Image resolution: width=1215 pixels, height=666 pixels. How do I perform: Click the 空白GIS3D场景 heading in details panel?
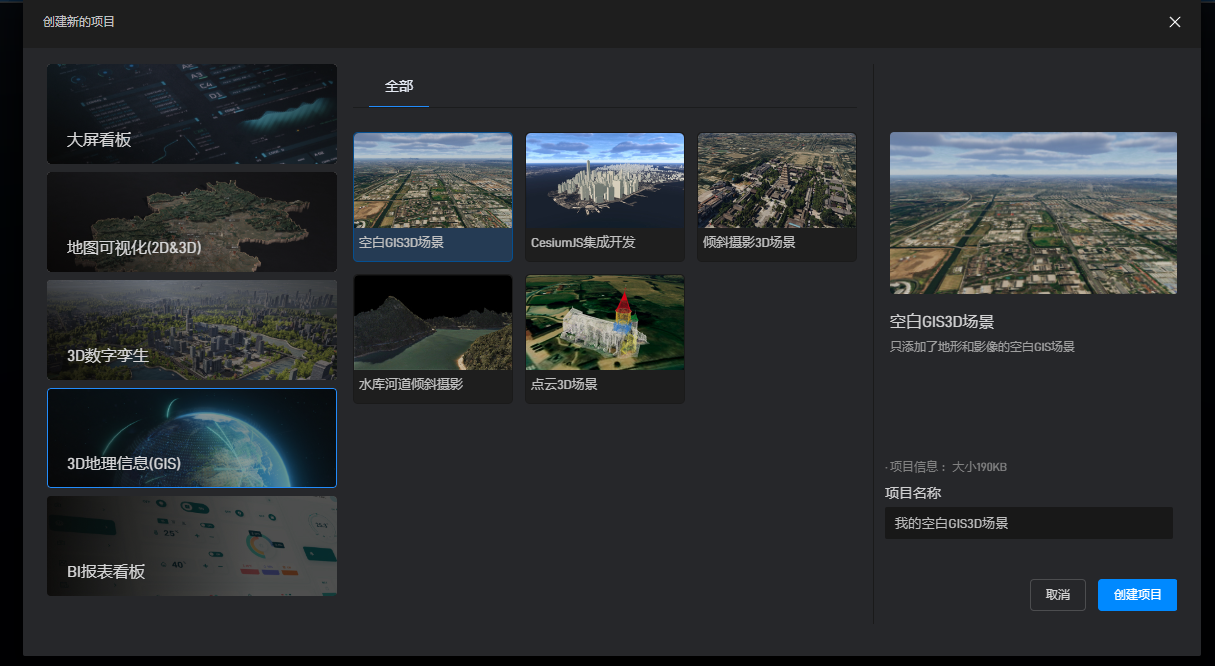click(x=942, y=322)
